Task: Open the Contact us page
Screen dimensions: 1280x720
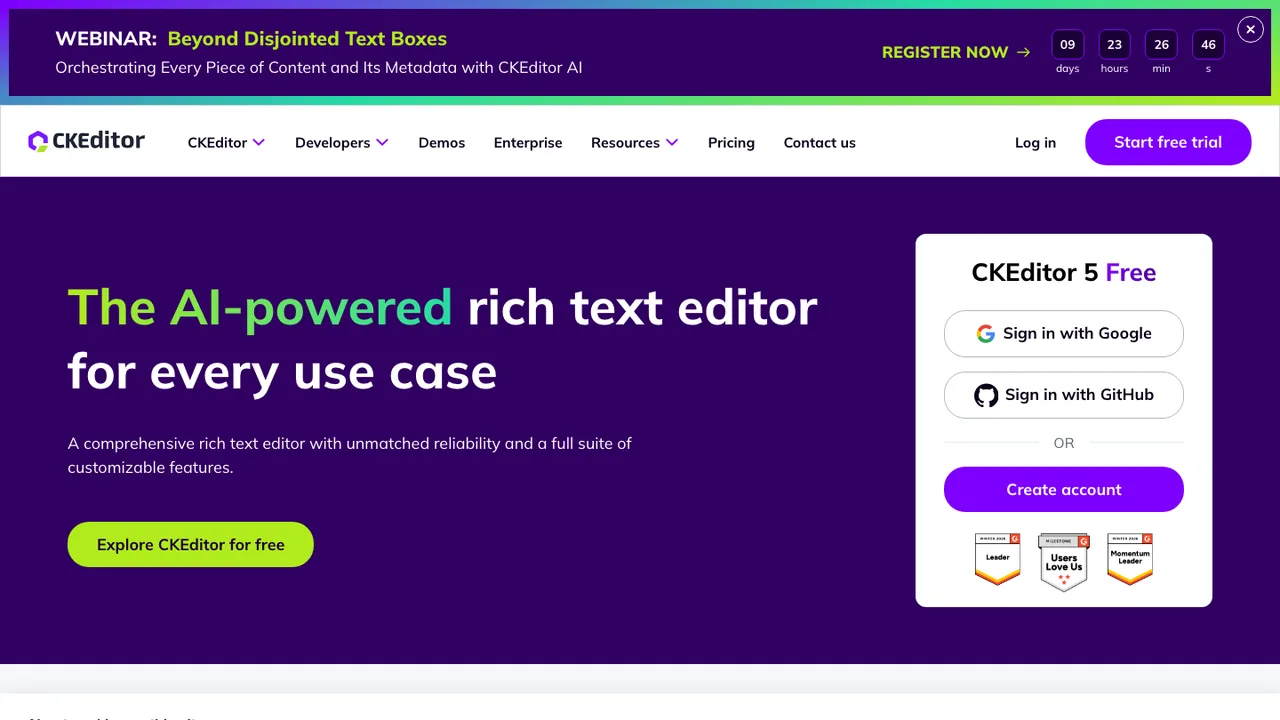Action: click(x=819, y=143)
